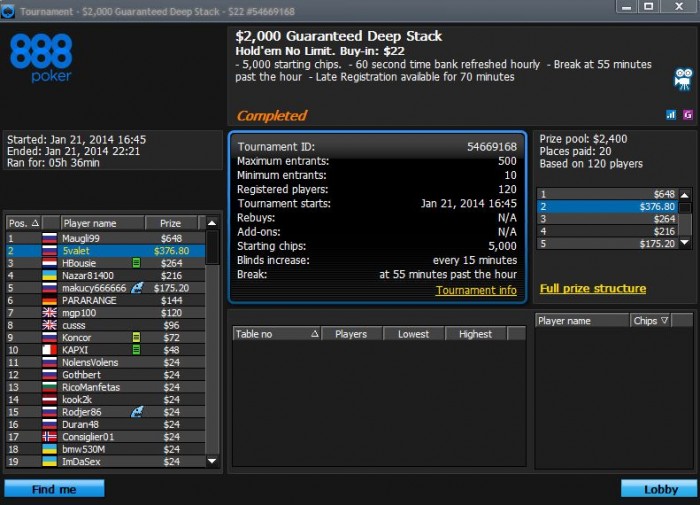This screenshot has width=700, height=505.
Task: Return to the Lobby
Action: [x=659, y=489]
